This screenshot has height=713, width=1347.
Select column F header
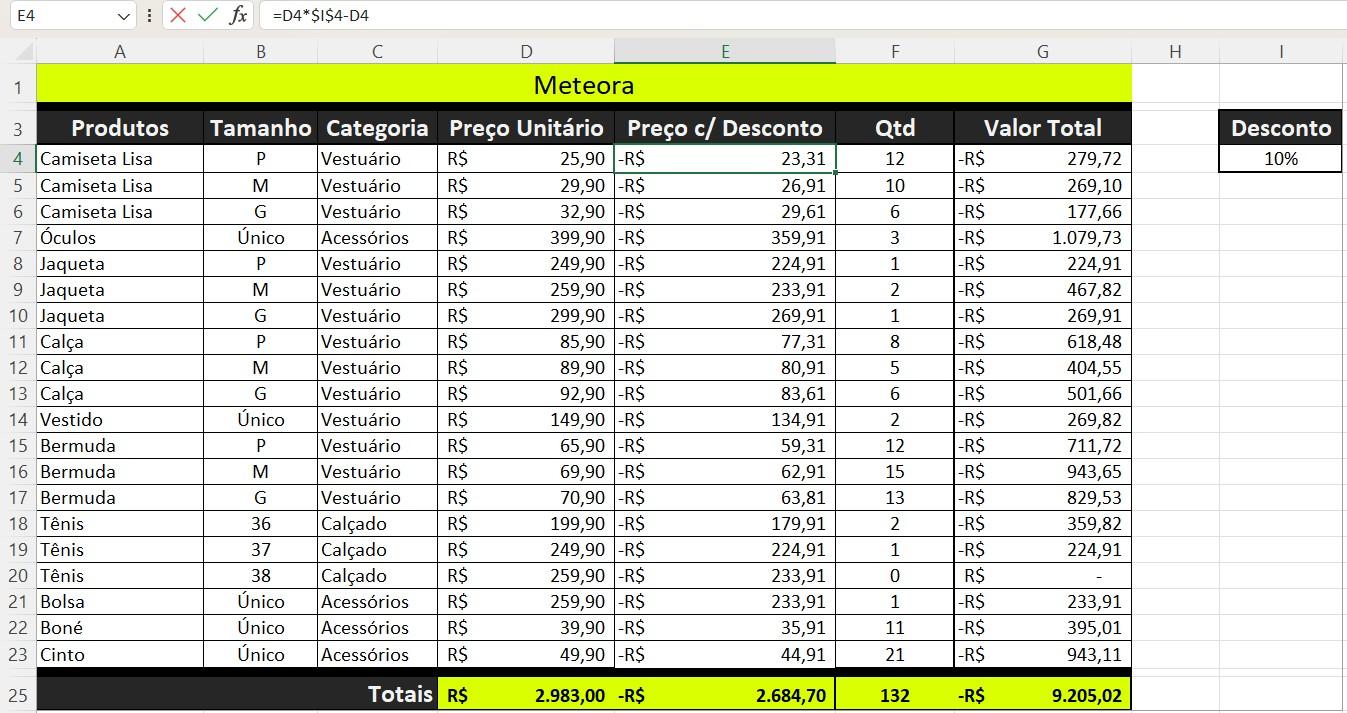click(x=895, y=52)
